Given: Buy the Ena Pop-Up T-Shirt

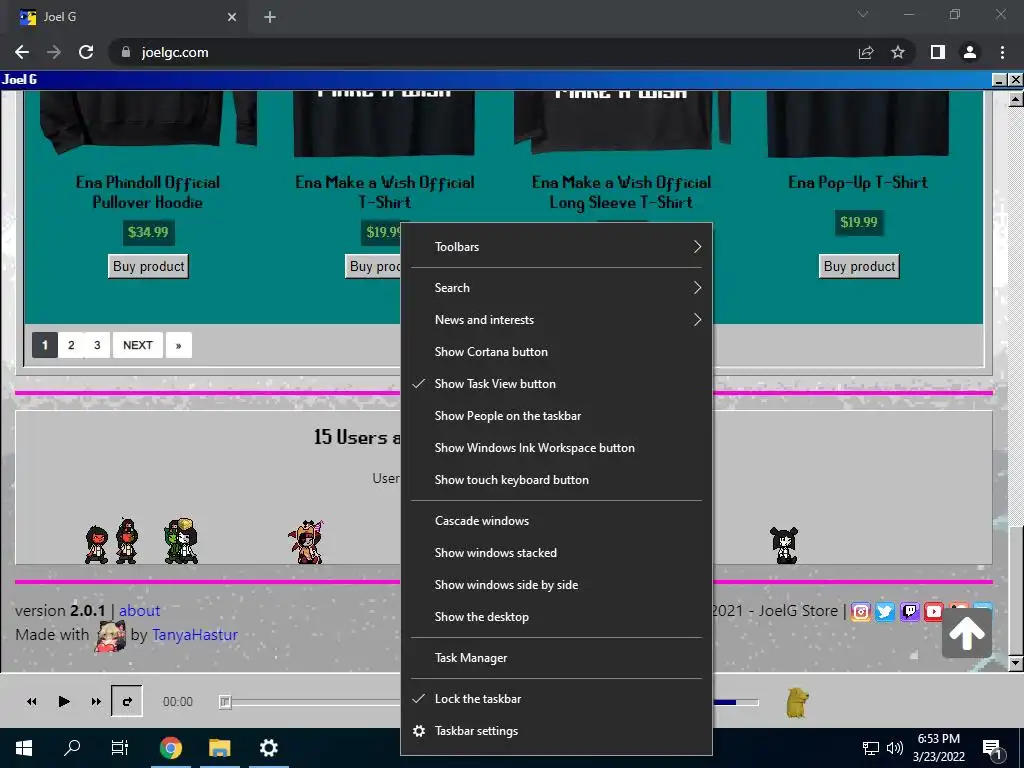Looking at the screenshot, I should (x=859, y=266).
